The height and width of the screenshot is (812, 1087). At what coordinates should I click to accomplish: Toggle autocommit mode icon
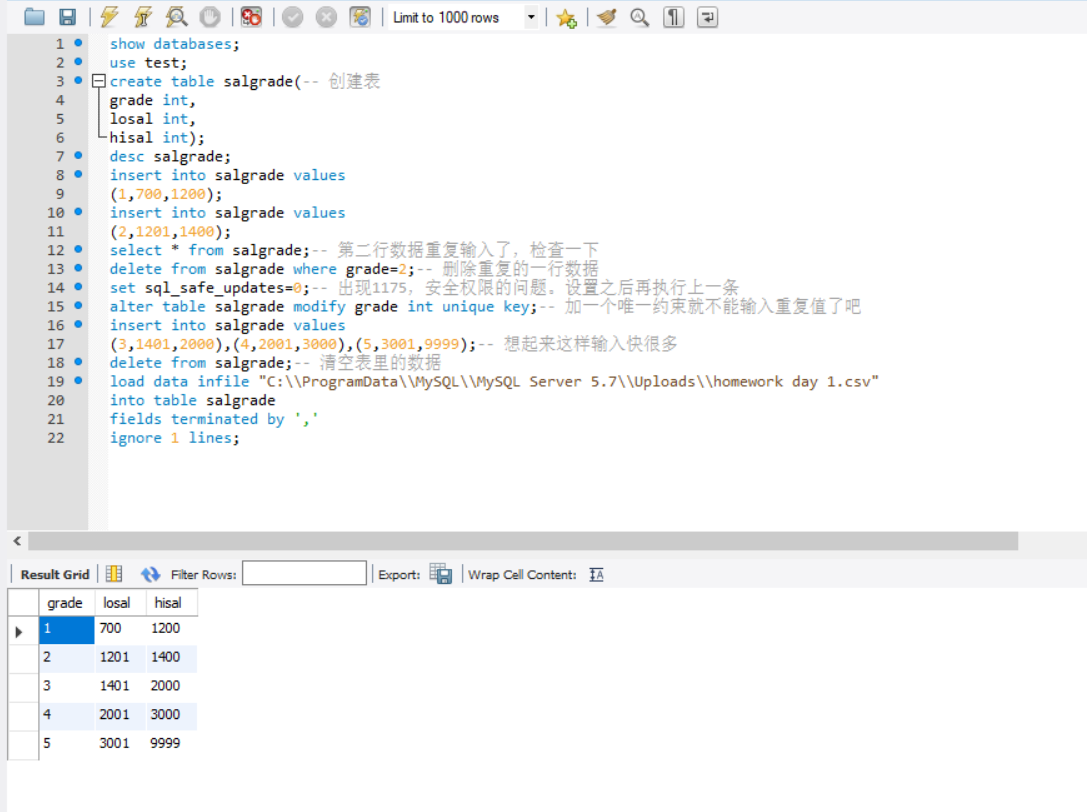point(360,17)
